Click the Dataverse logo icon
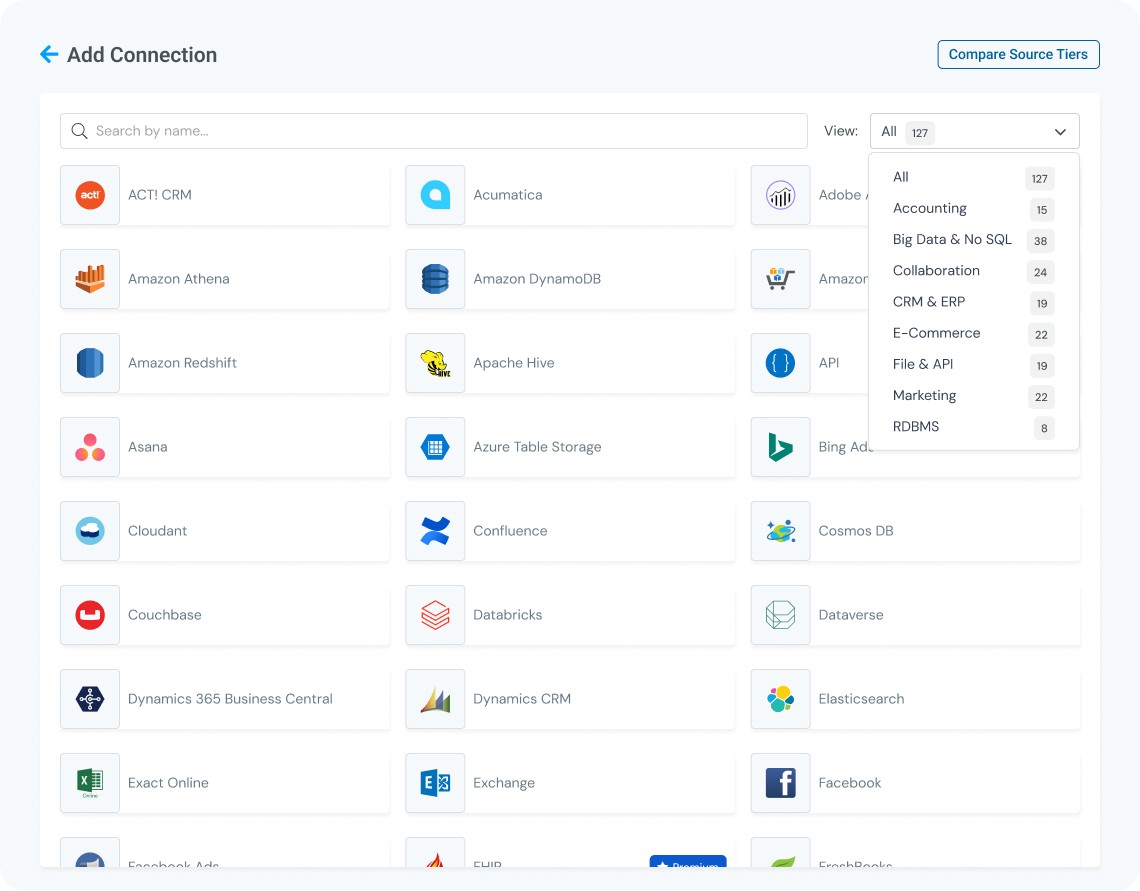Viewport: 1140px width, 891px height. coord(781,615)
